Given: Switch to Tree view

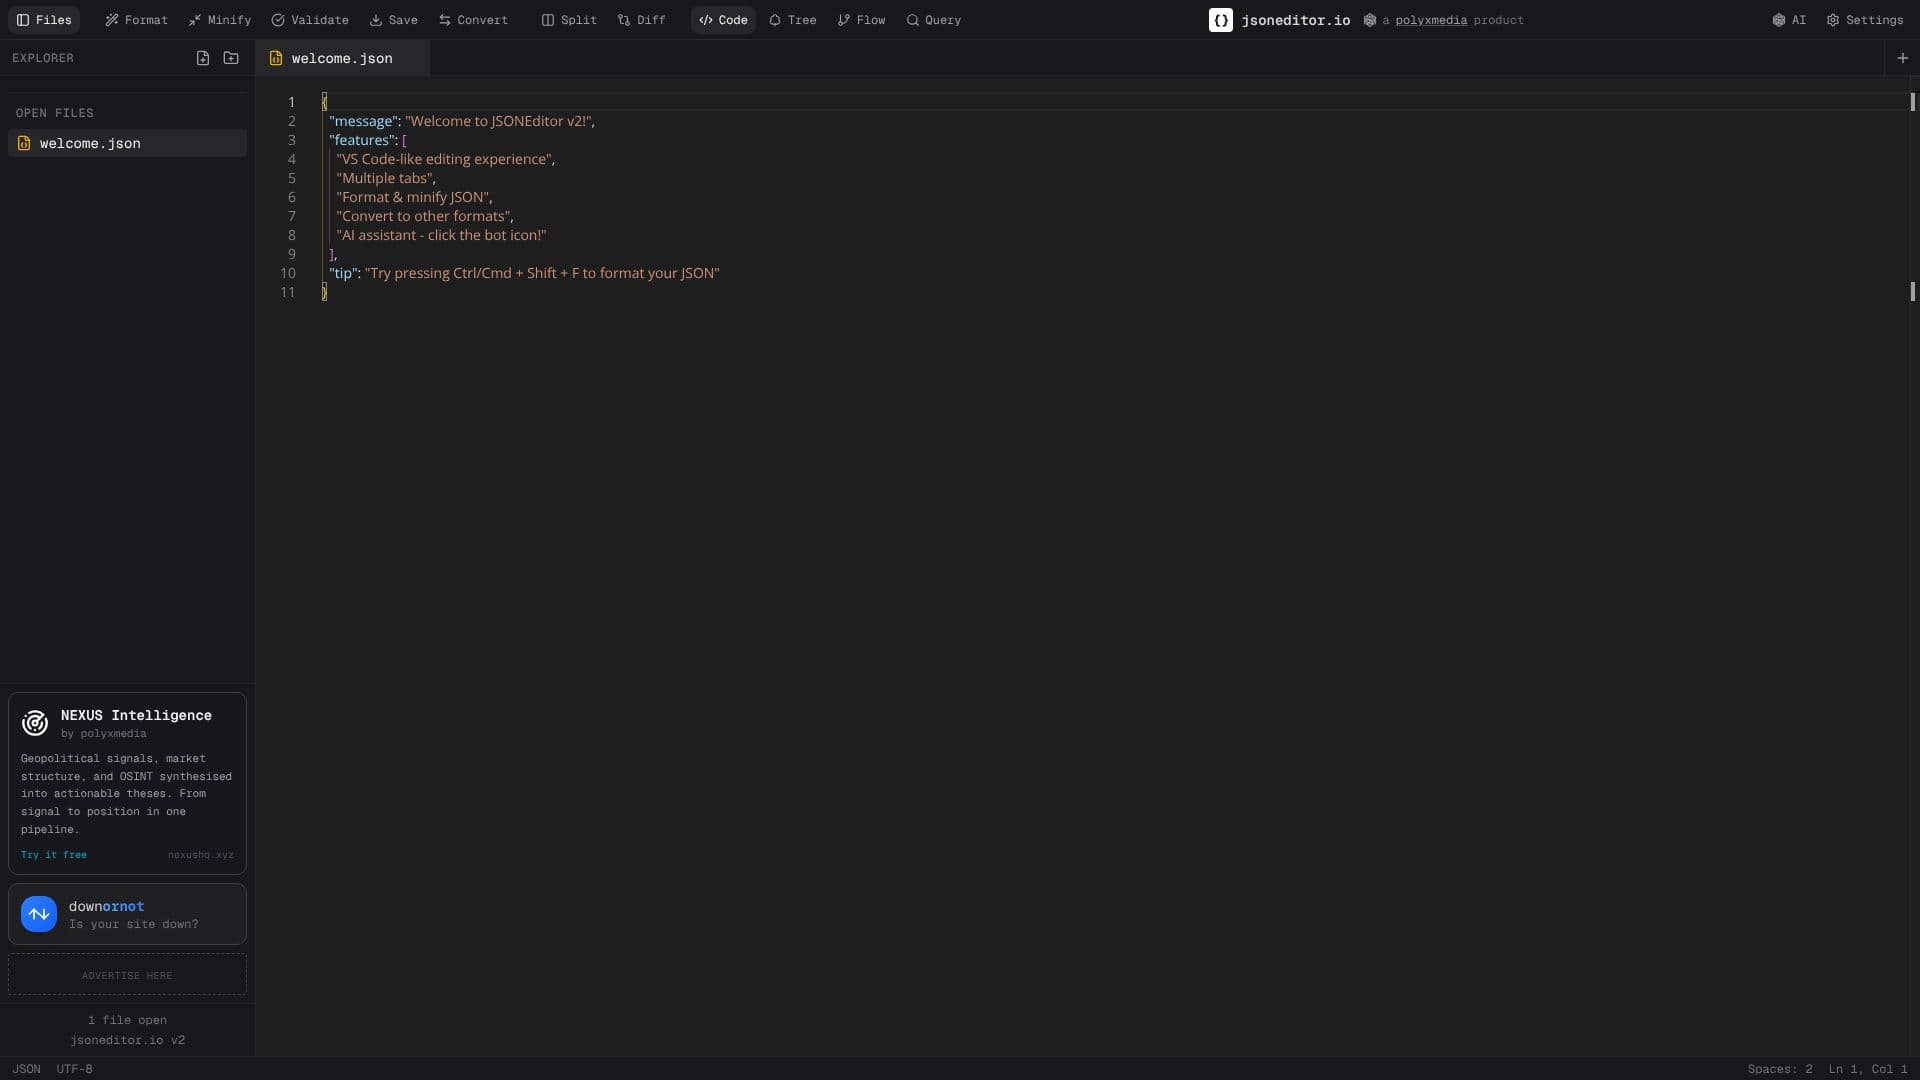Looking at the screenshot, I should [792, 20].
